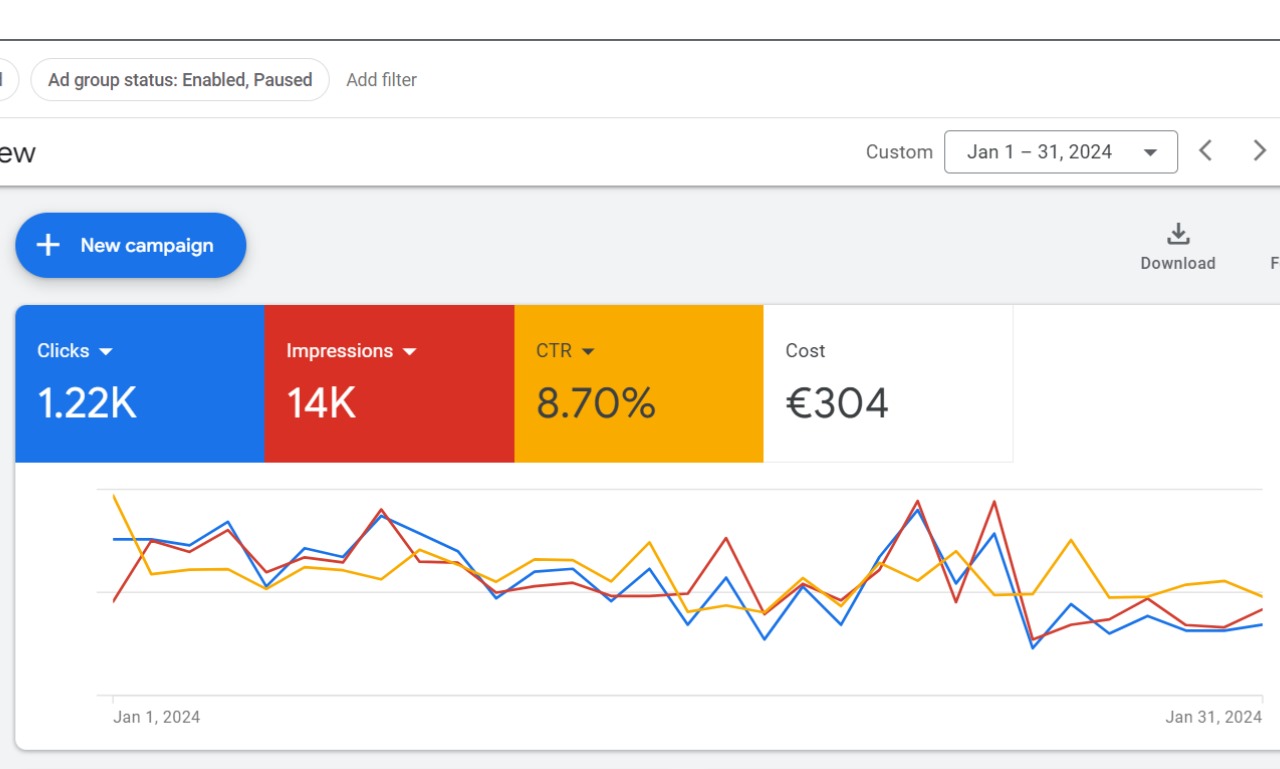Click the plus icon on New campaign
This screenshot has width=1280, height=769.
point(47,245)
